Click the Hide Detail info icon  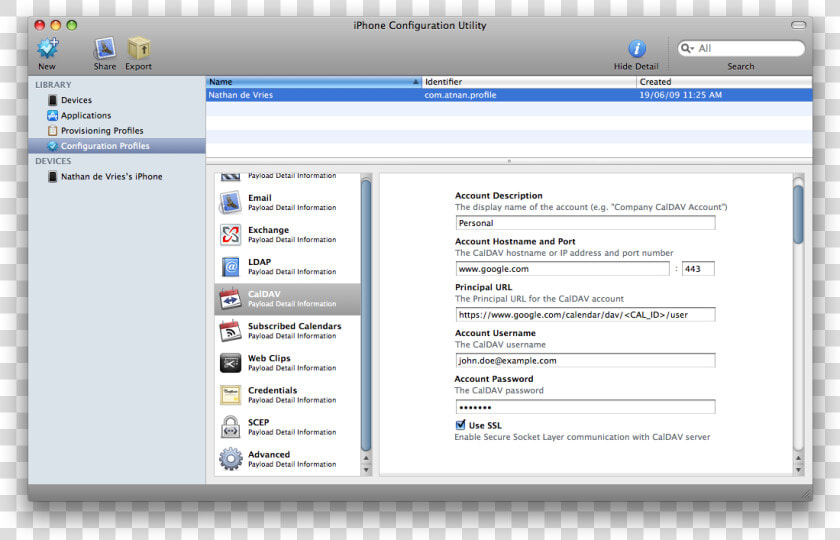point(636,49)
